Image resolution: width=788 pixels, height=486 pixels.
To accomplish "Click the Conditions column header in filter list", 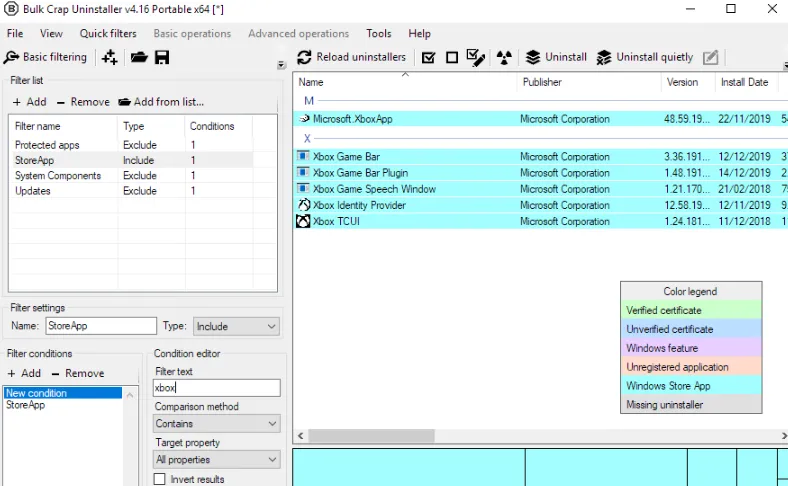I will (x=218, y=126).
